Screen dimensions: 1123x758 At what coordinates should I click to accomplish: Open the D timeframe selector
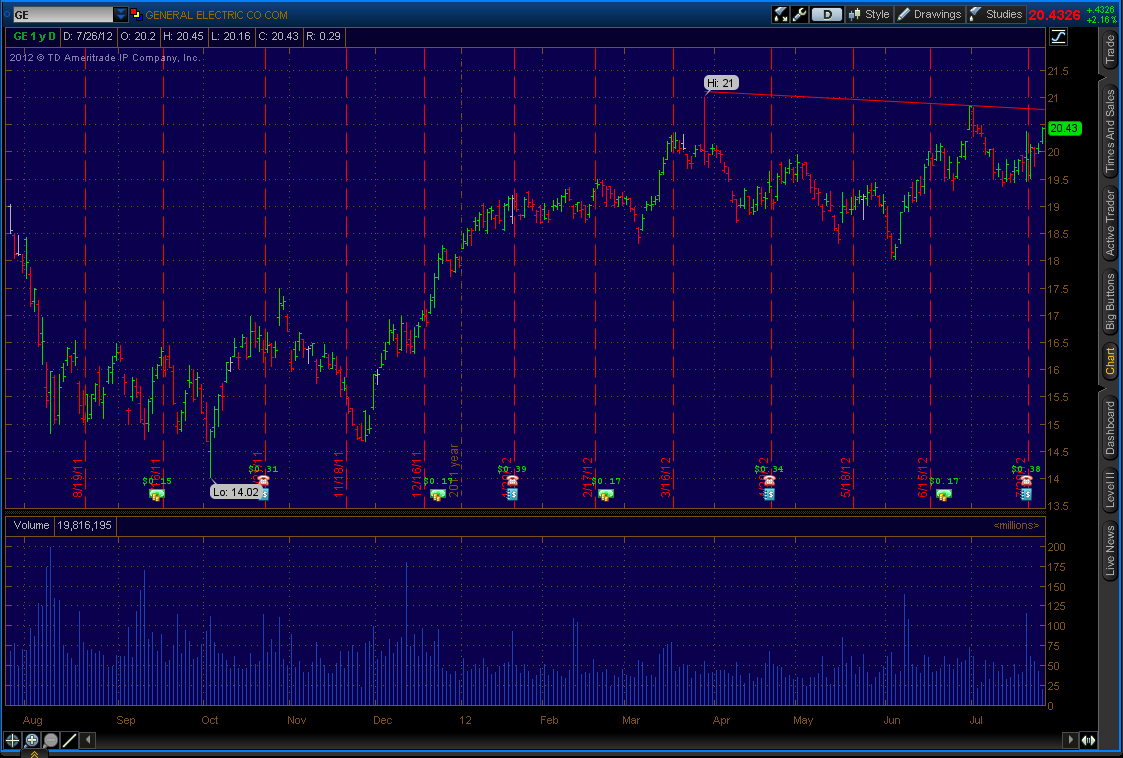(x=826, y=14)
